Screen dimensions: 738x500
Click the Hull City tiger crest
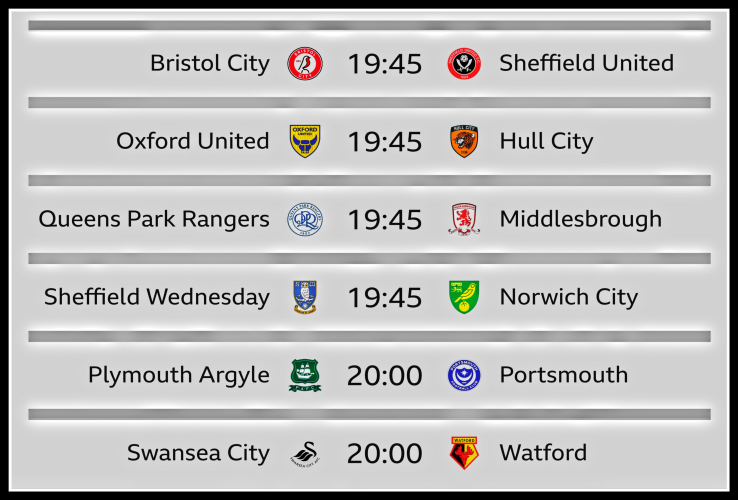[x=464, y=141]
